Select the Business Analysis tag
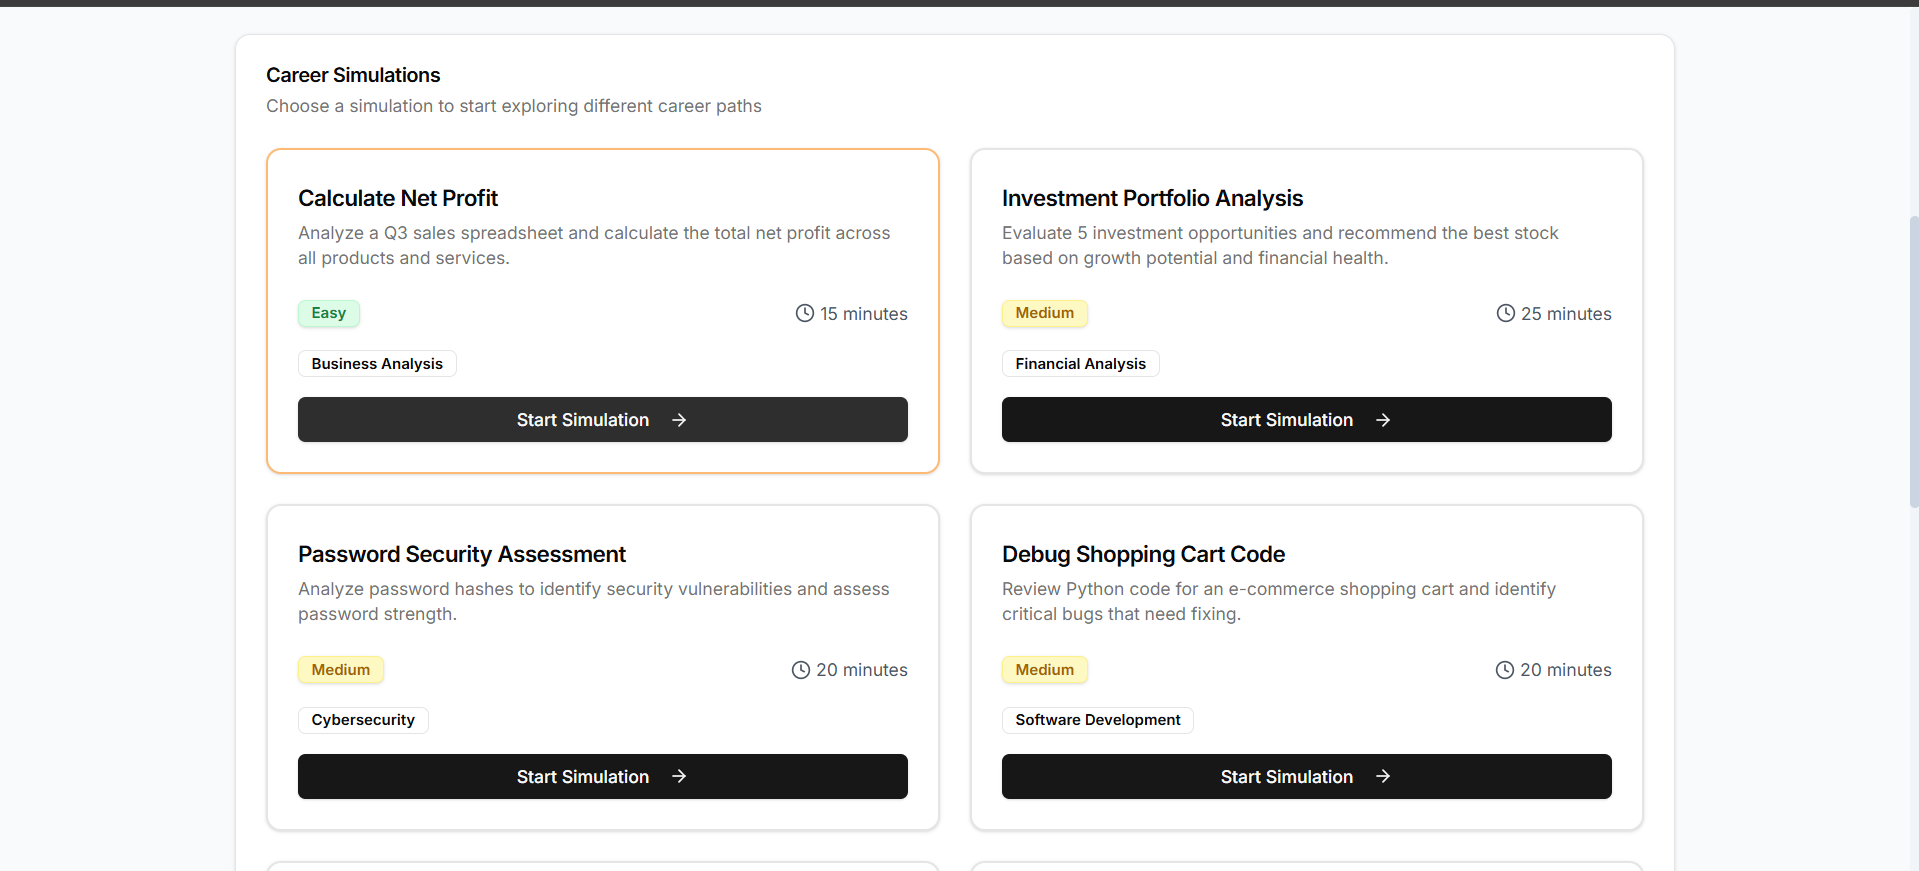Screen dimensions: 1919x871 pyautogui.click(x=377, y=364)
